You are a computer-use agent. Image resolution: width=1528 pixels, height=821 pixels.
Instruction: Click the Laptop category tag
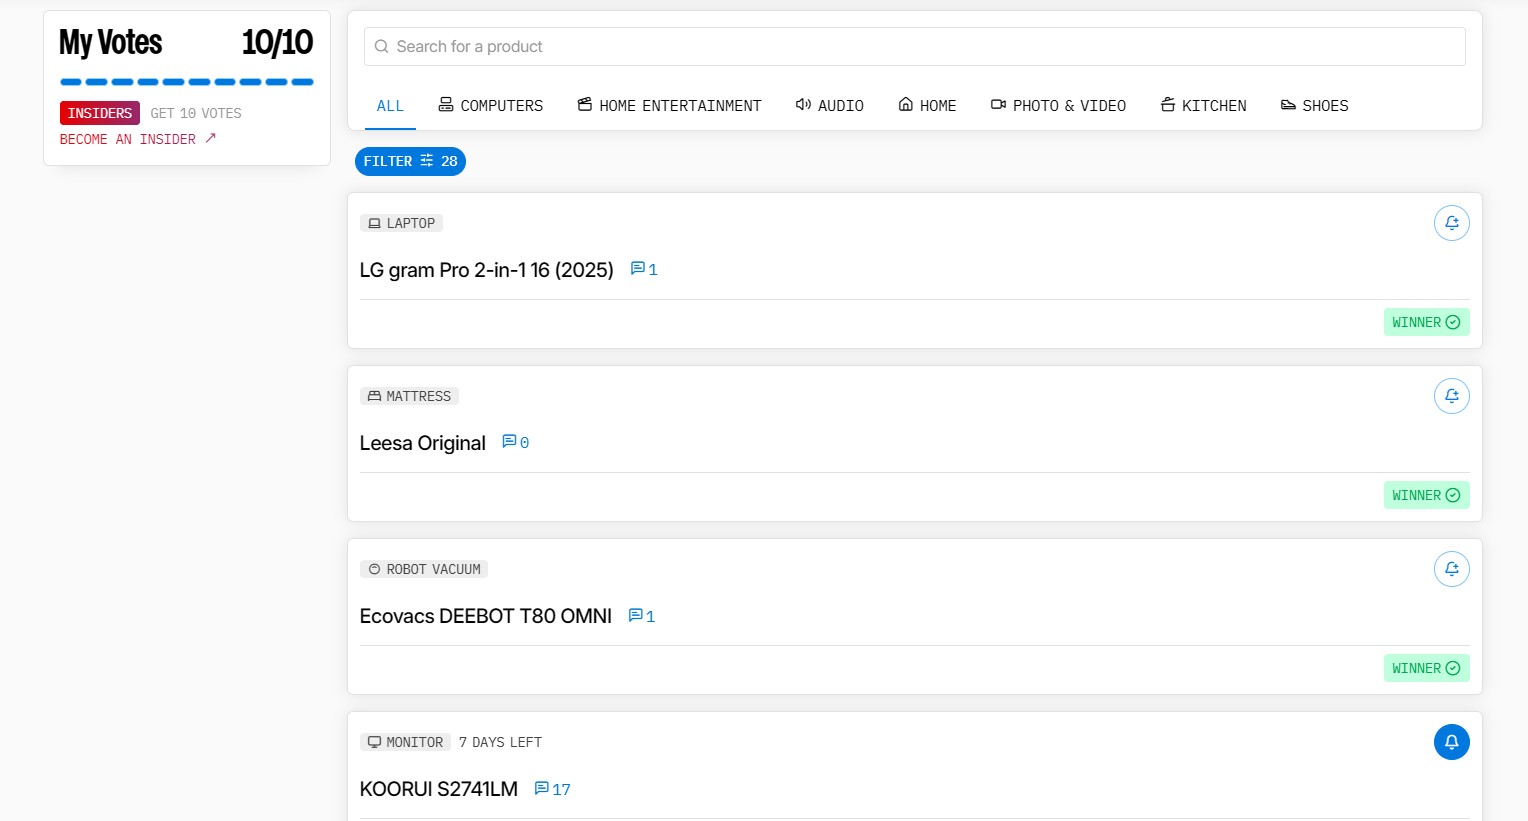click(401, 223)
